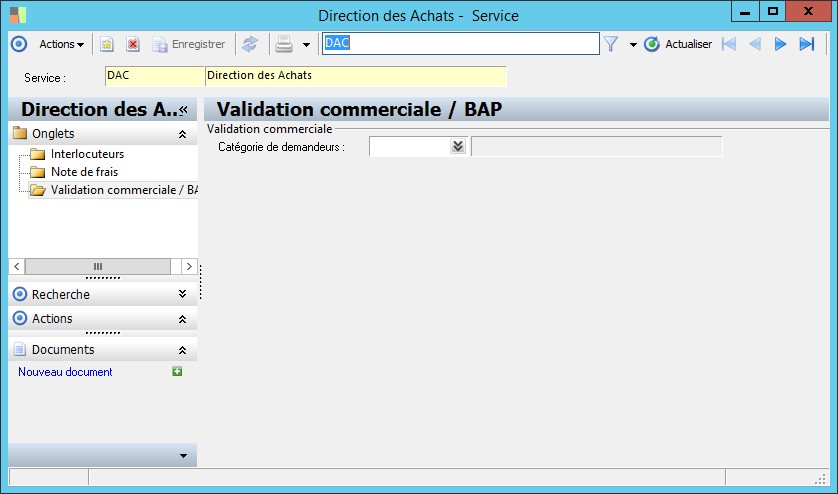Click the Catégorie de demandeurs description field
The image size is (838, 494).
(x=596, y=146)
